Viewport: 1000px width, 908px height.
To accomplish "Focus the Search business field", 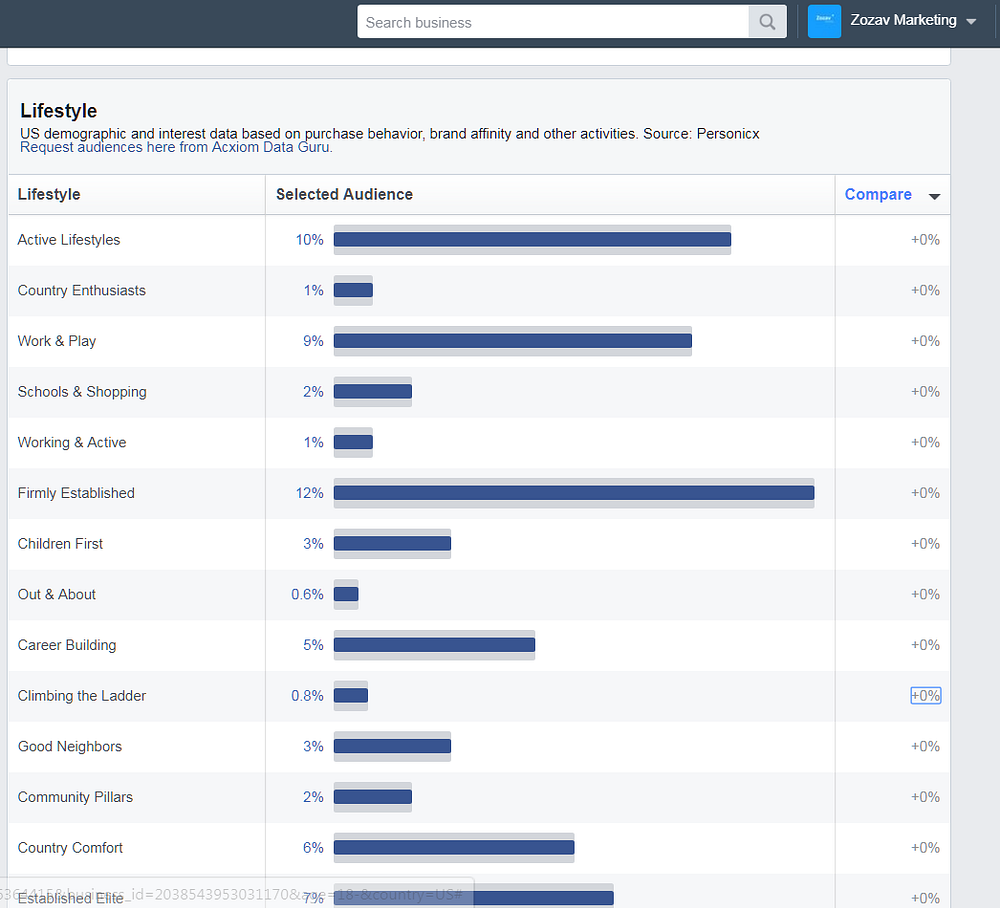I will pyautogui.click(x=552, y=22).
